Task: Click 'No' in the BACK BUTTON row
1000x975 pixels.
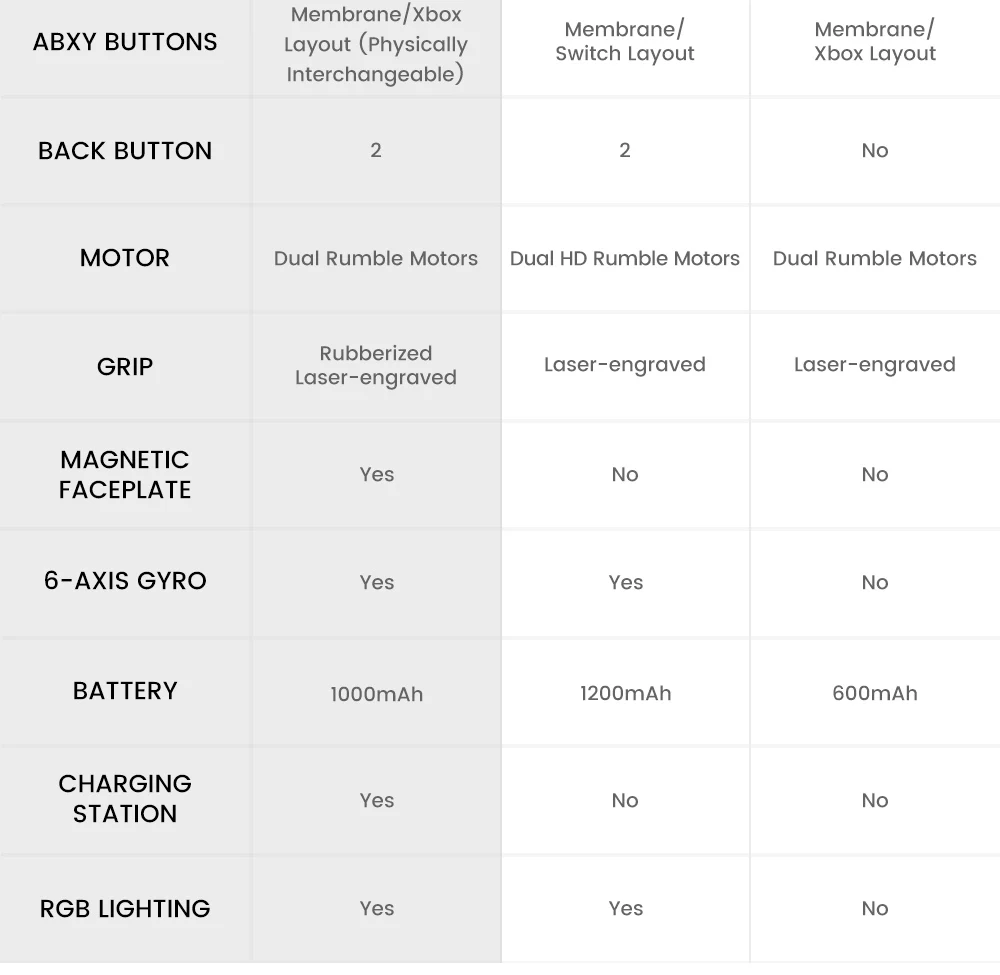Action: pyautogui.click(x=874, y=151)
